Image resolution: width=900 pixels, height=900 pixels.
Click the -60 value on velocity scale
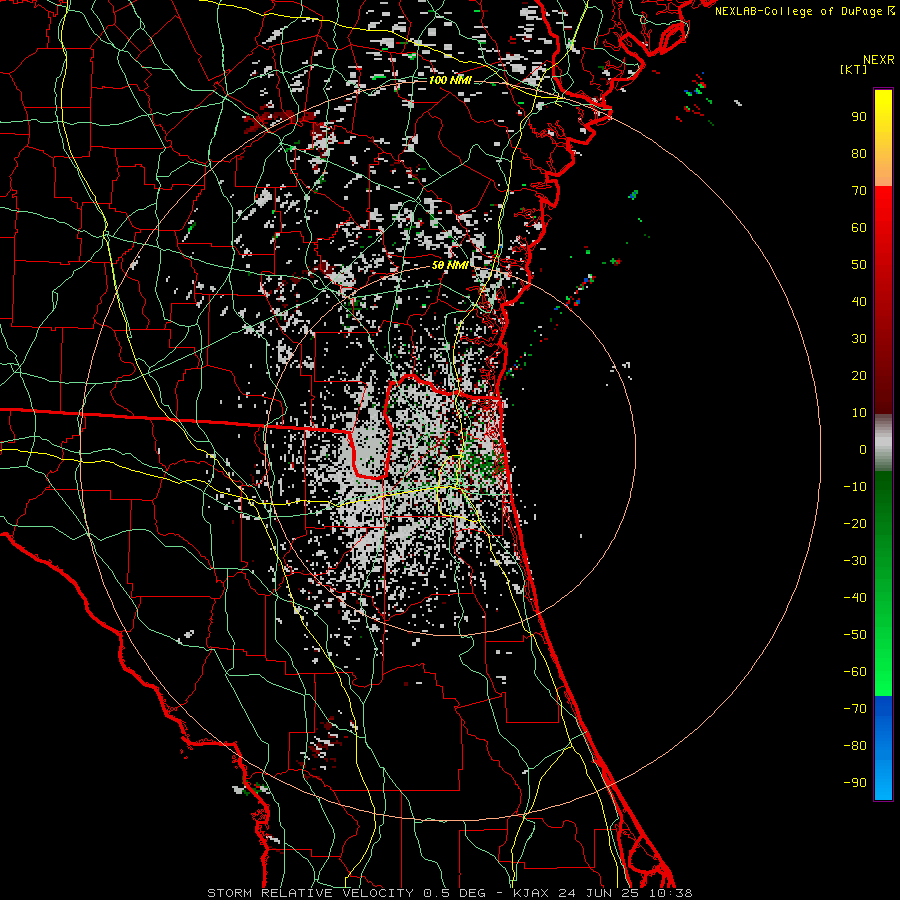pyautogui.click(x=855, y=672)
